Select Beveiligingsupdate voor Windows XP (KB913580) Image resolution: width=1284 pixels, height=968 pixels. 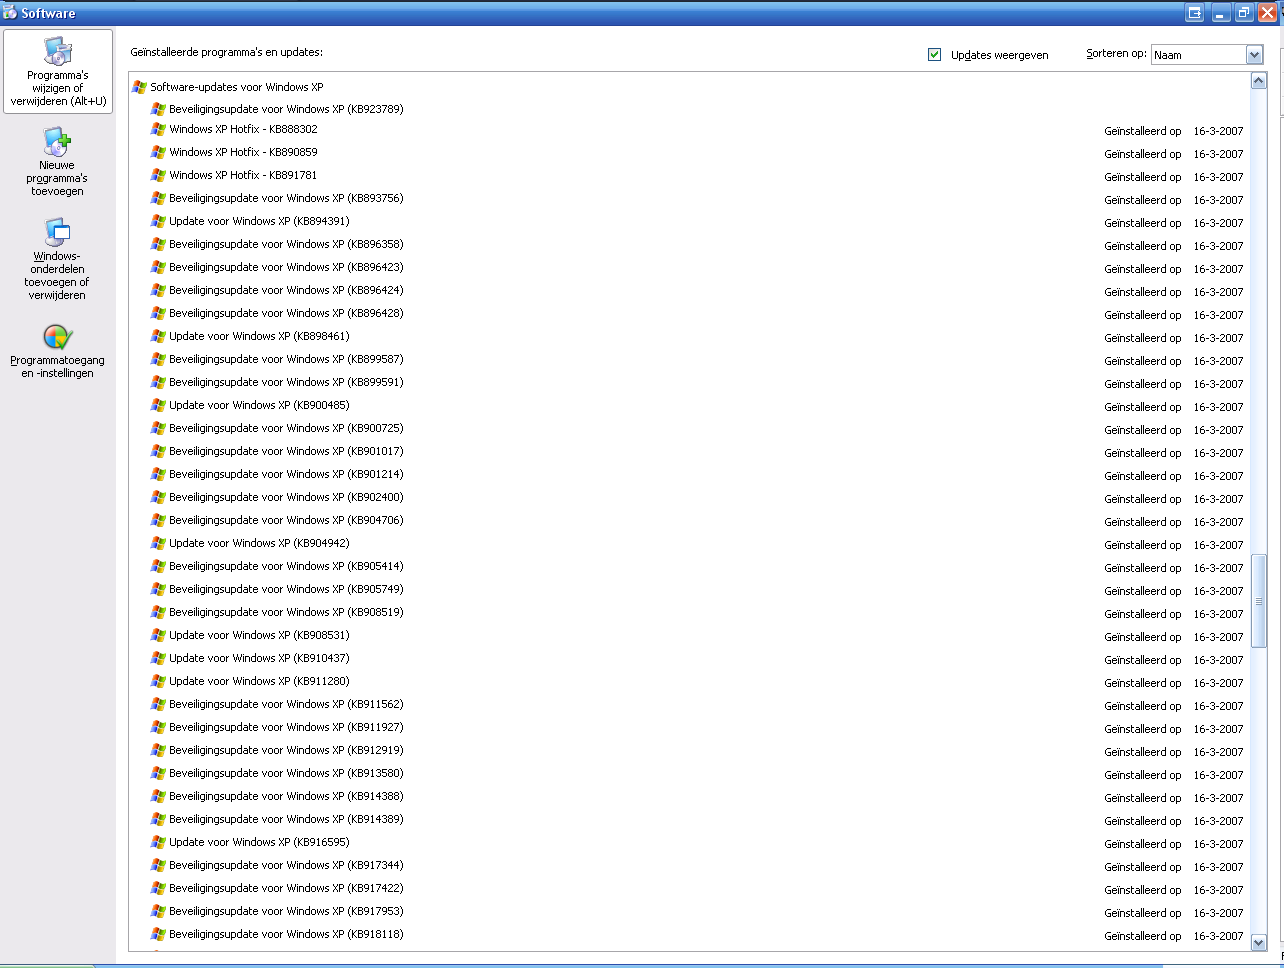286,773
